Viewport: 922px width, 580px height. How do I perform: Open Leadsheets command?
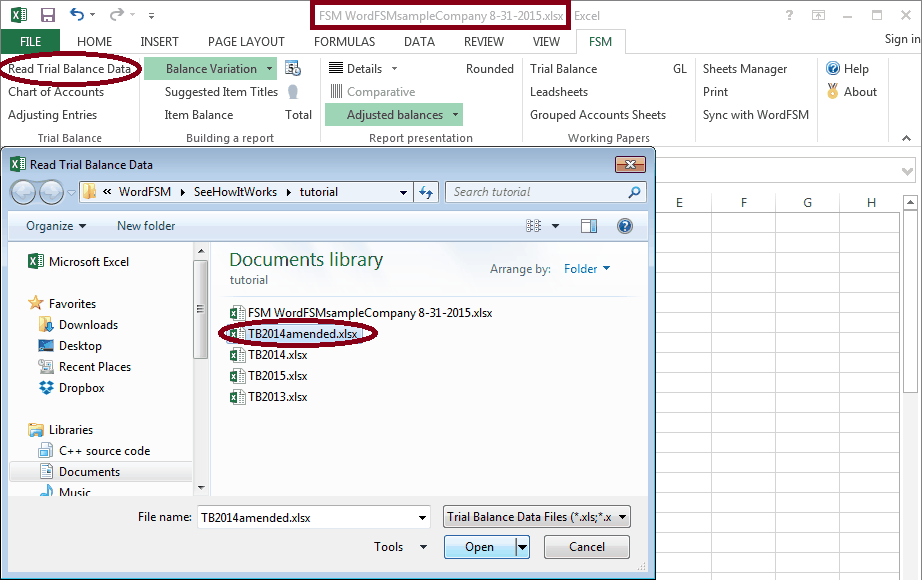click(559, 92)
